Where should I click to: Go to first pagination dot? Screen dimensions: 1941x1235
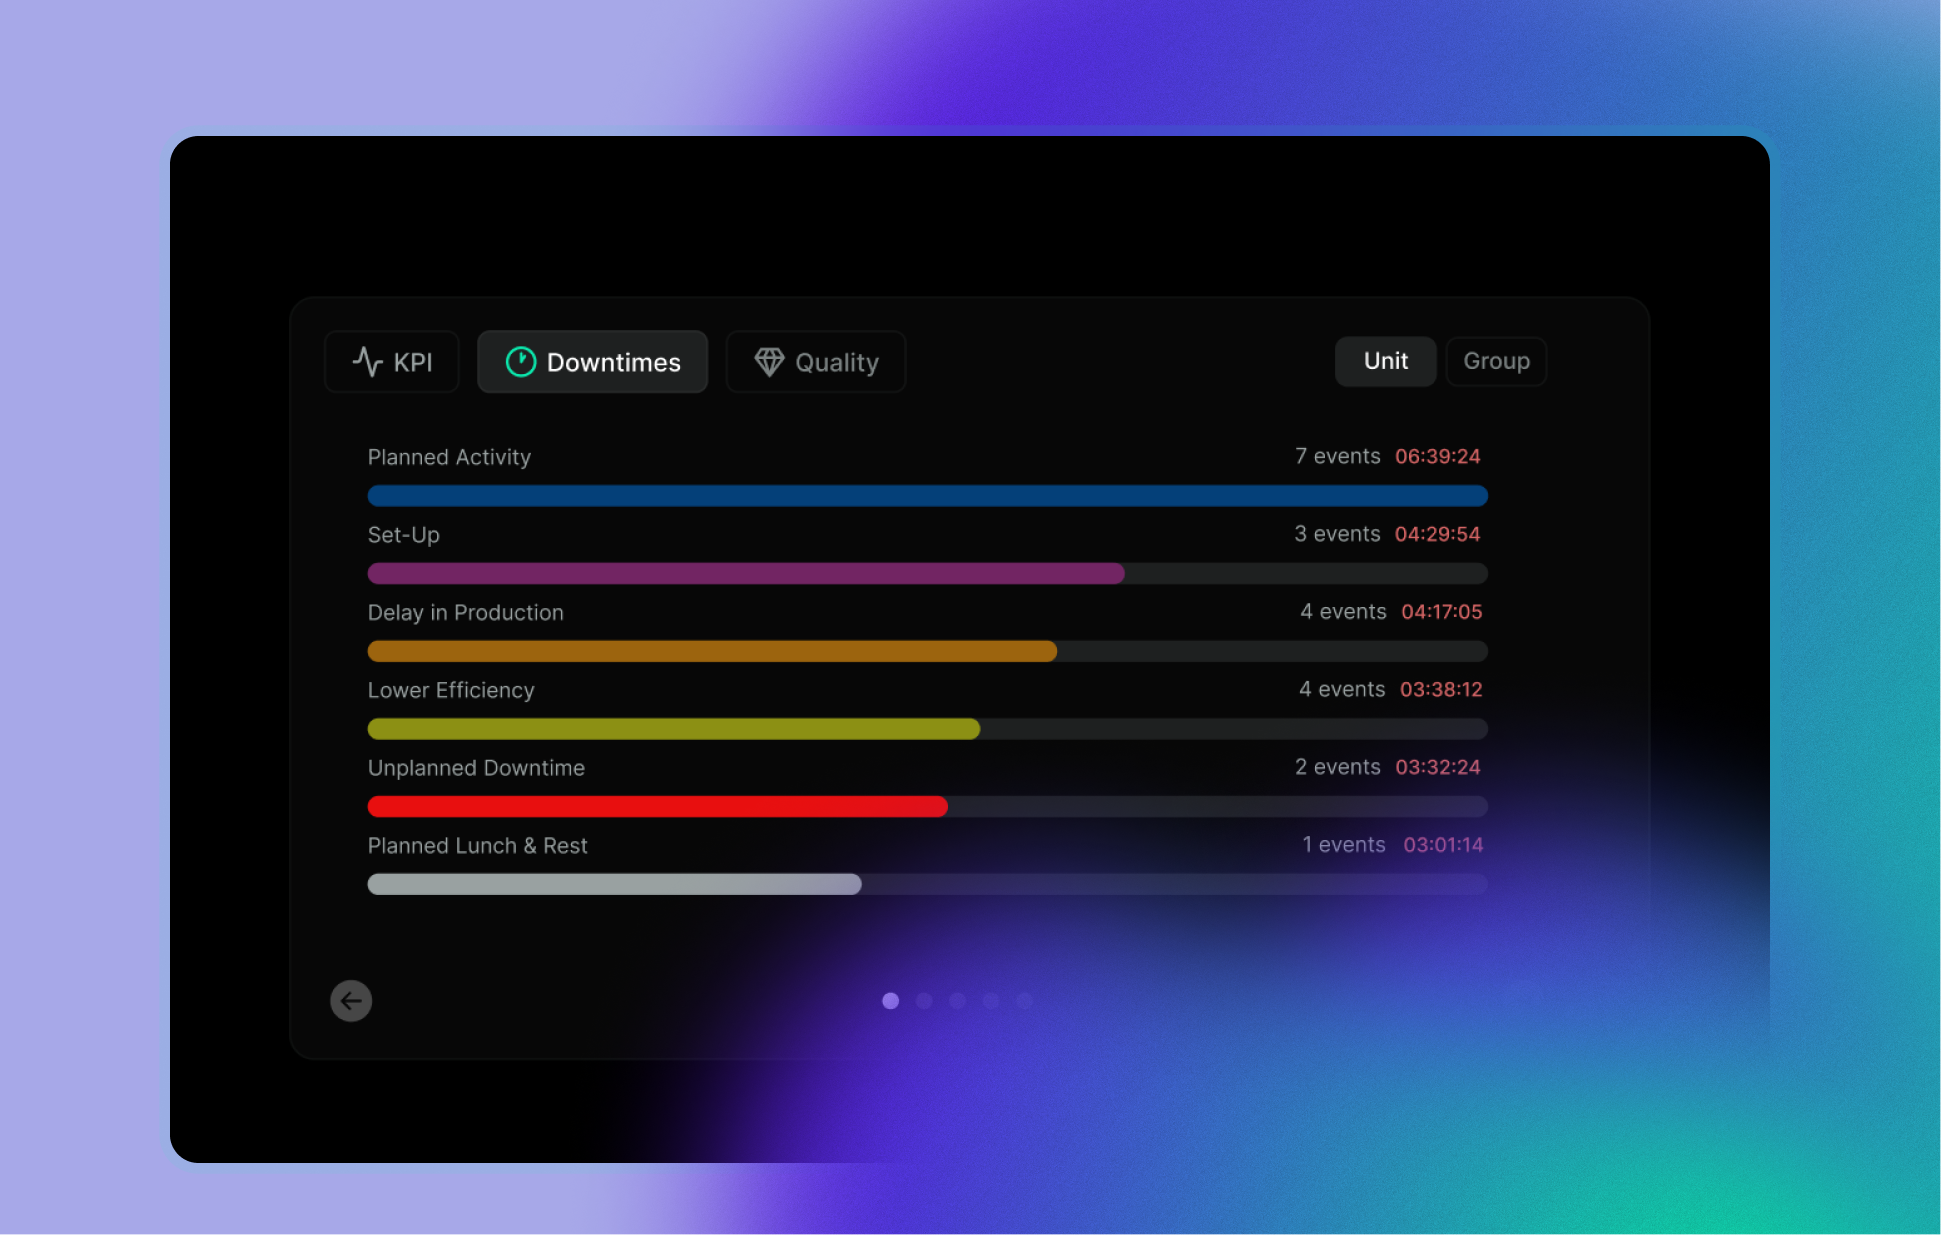[x=890, y=1001]
